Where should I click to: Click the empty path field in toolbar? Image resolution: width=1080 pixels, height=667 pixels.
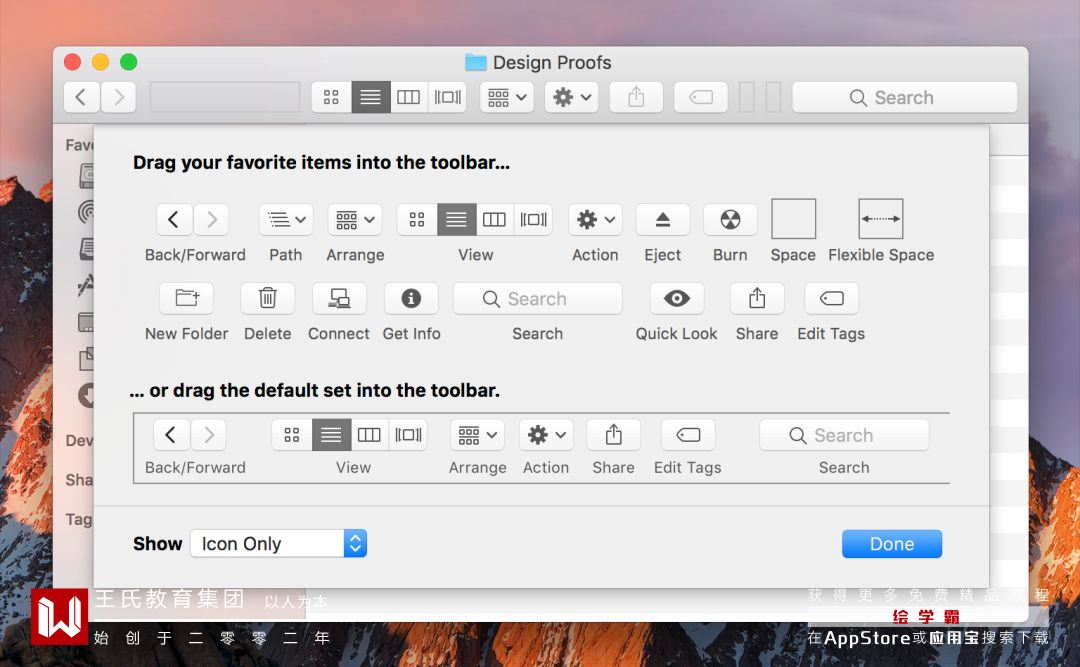click(x=225, y=97)
